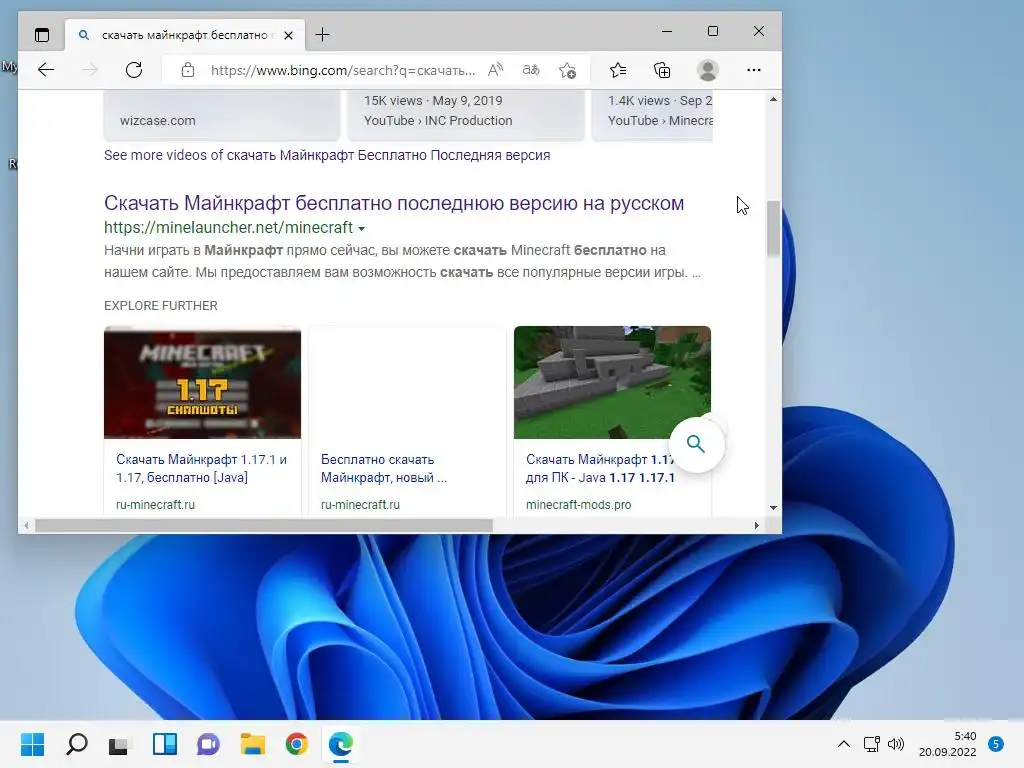1024x768 pixels.
Task: Click EXPLORE FURTHER heading
Action: point(161,306)
